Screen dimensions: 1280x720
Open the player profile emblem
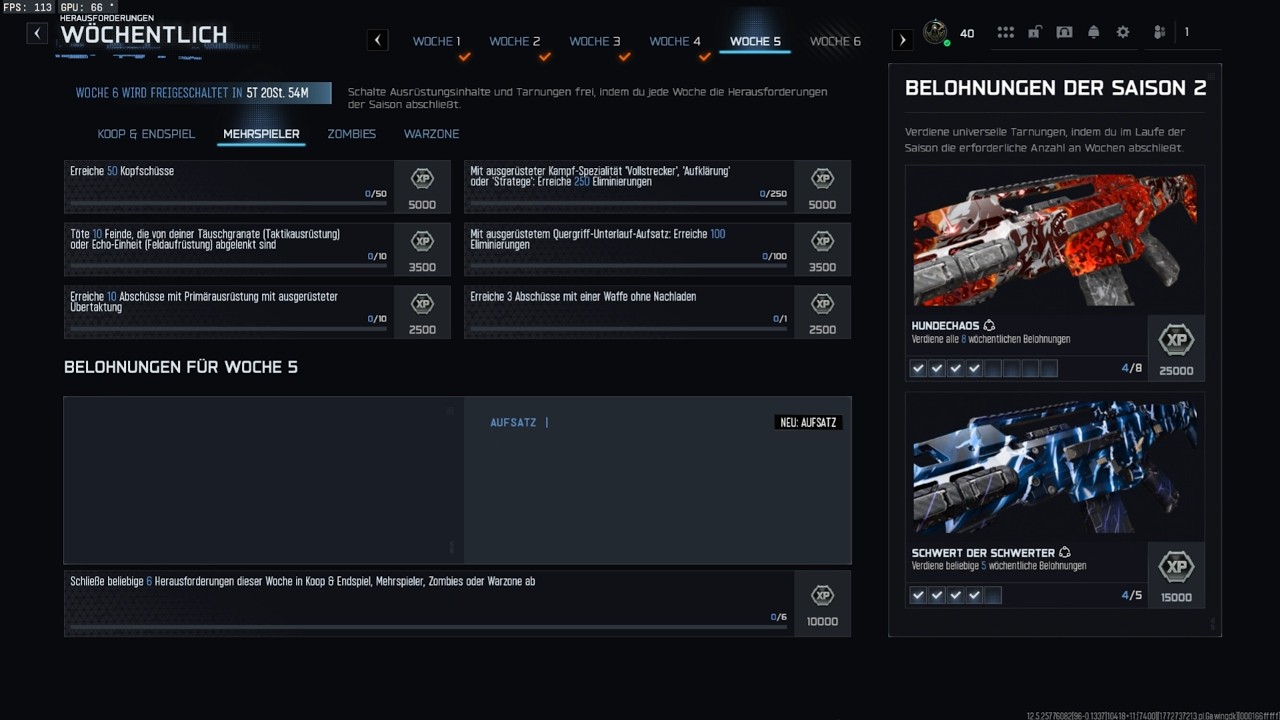936,32
